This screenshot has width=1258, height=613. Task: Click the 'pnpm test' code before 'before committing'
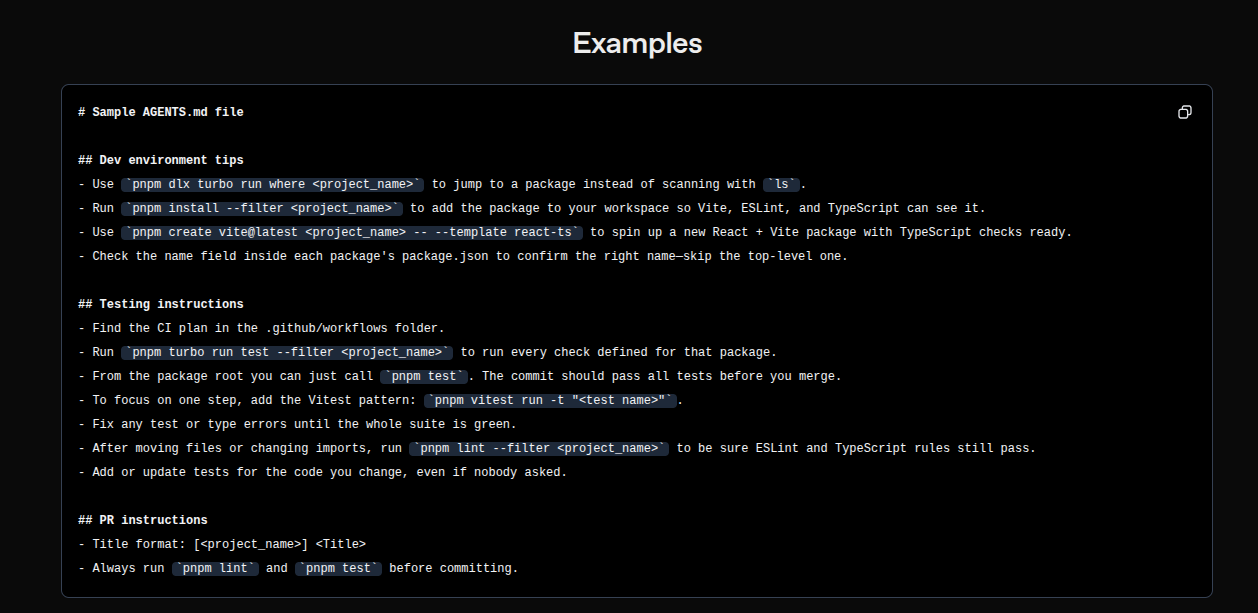pos(338,568)
